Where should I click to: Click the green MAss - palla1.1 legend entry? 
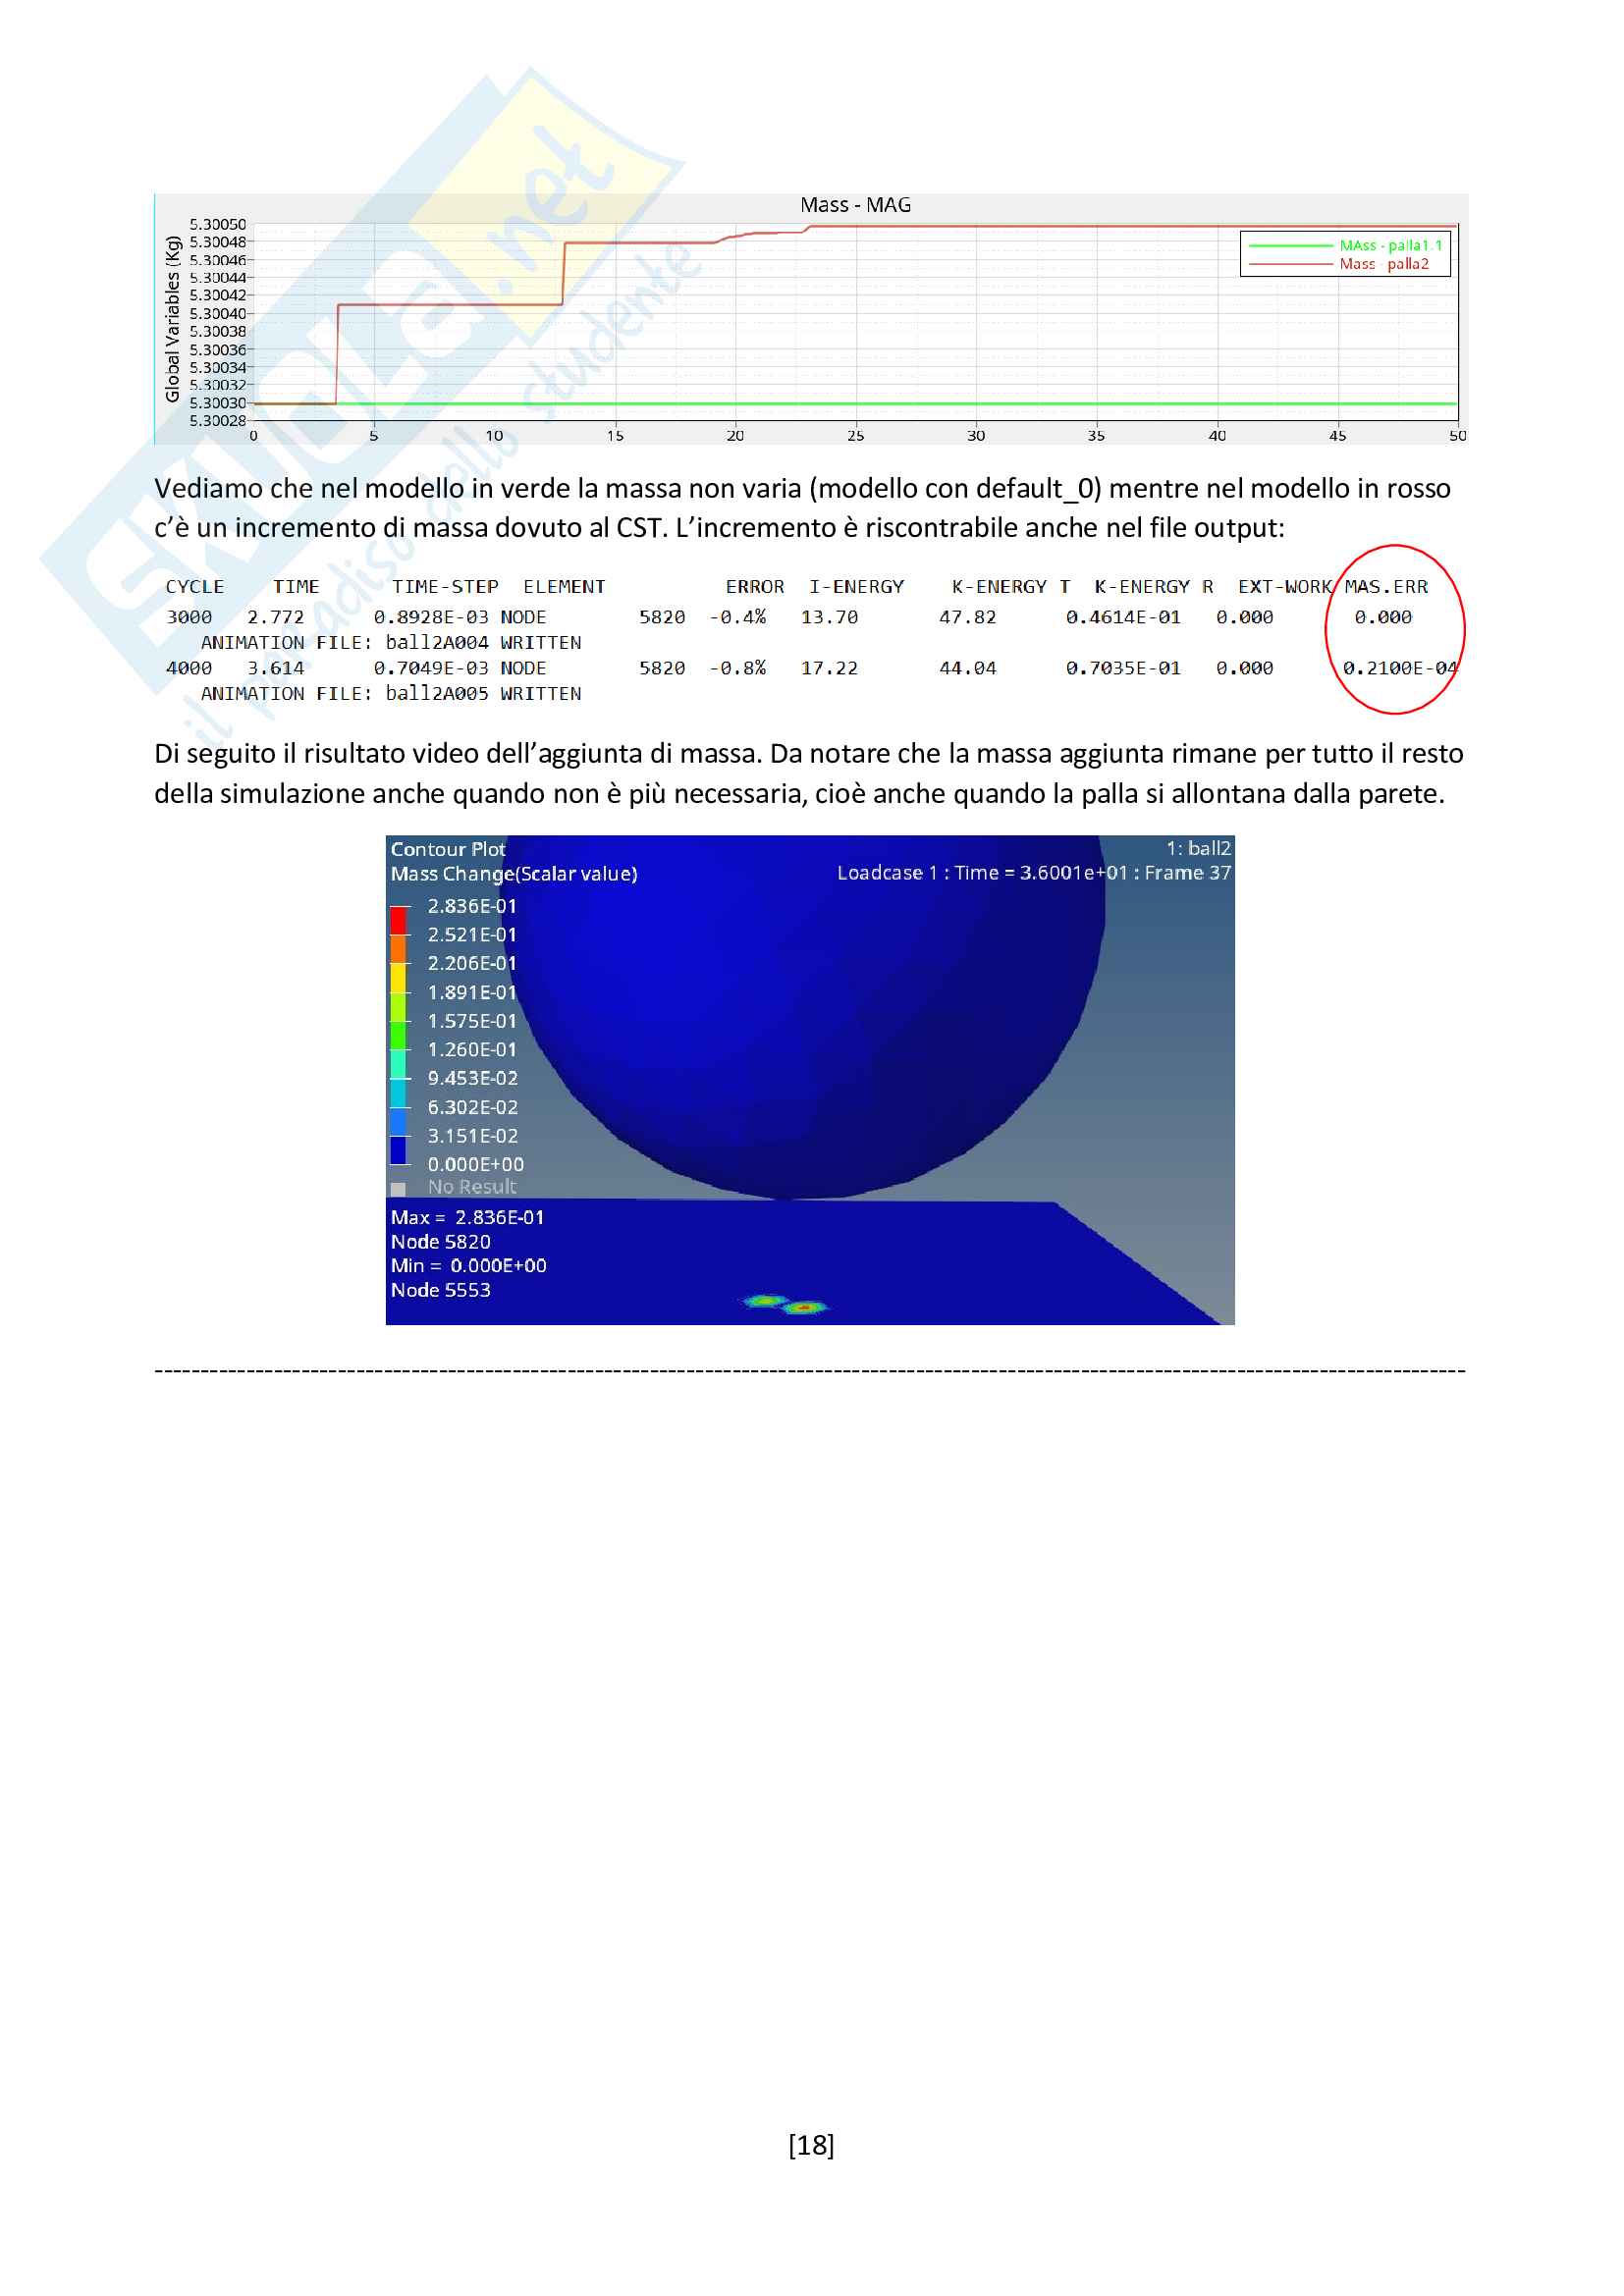1389,245
